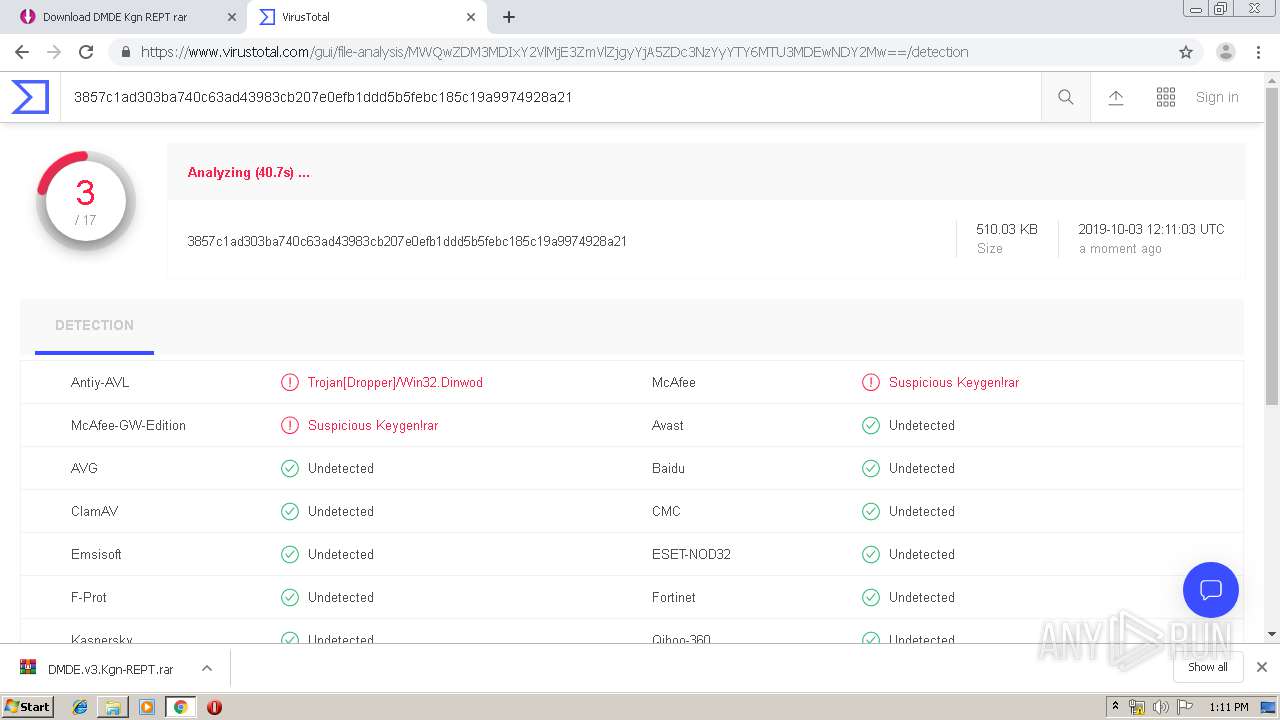Click the address bar URL
This screenshot has height=720, width=1280.
[554, 52]
